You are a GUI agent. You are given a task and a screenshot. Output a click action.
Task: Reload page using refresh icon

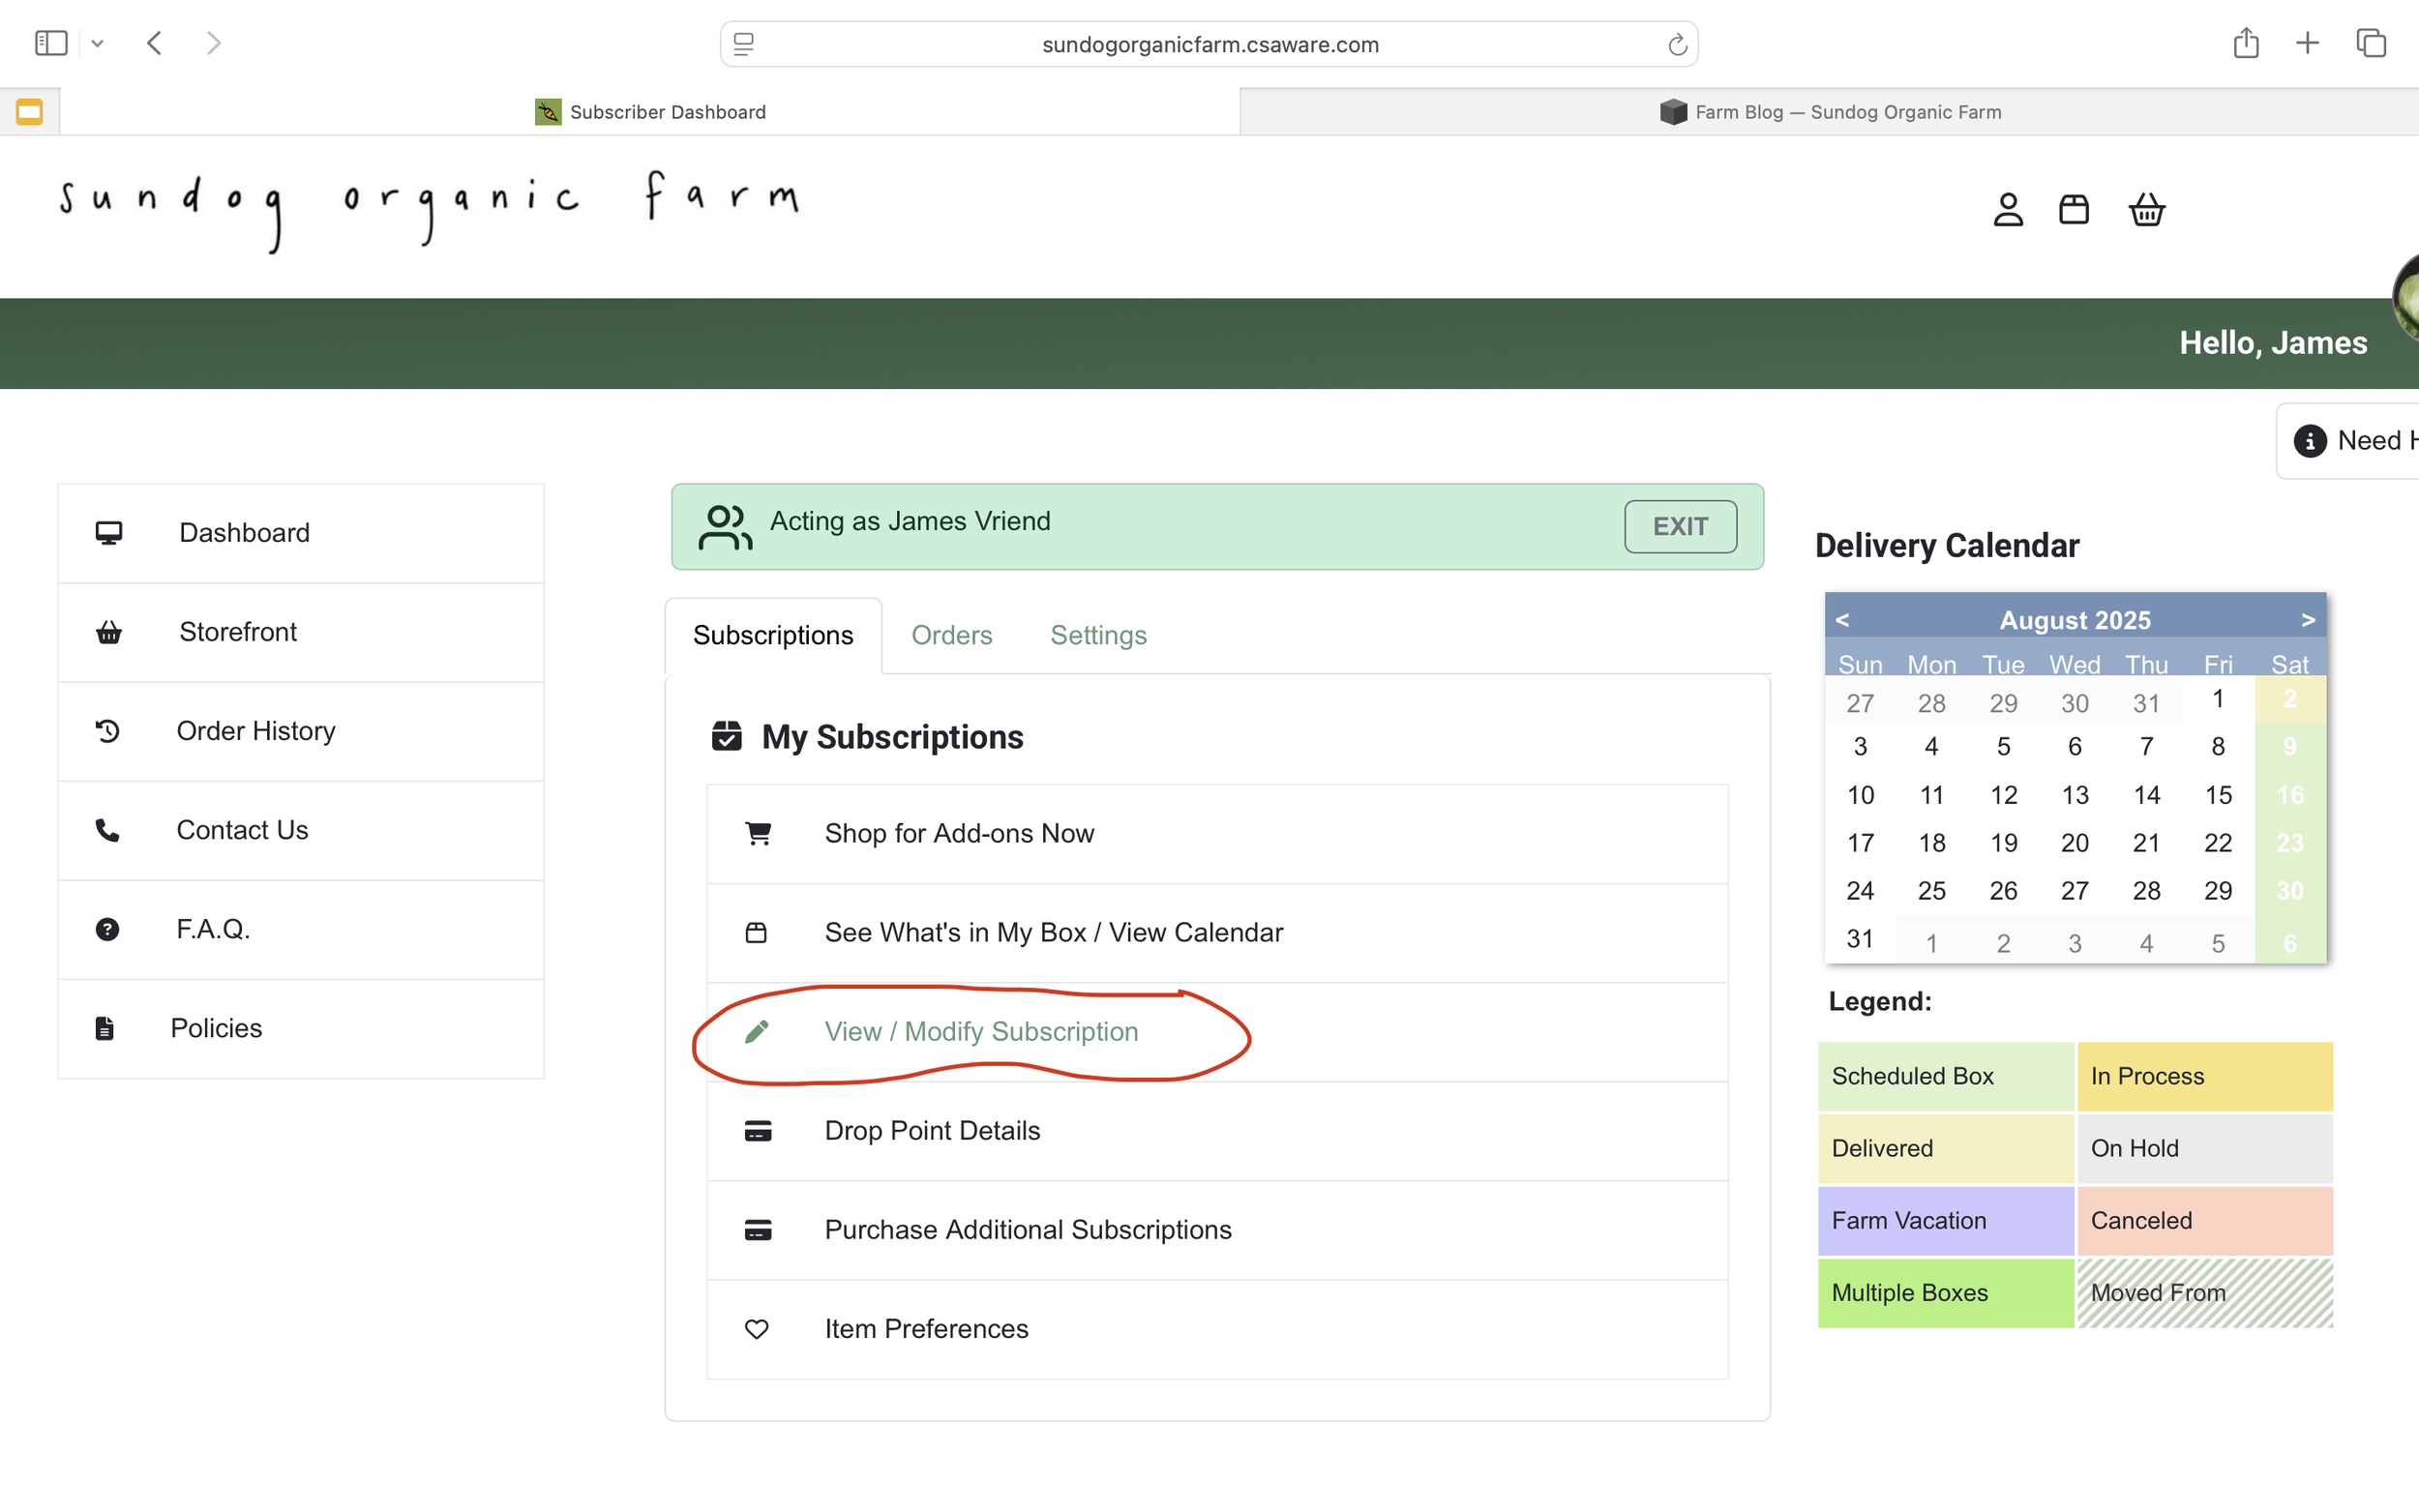click(1677, 45)
